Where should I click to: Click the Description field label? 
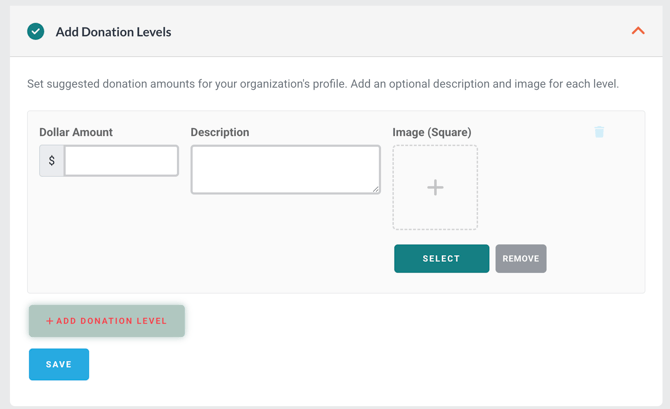coord(220,132)
